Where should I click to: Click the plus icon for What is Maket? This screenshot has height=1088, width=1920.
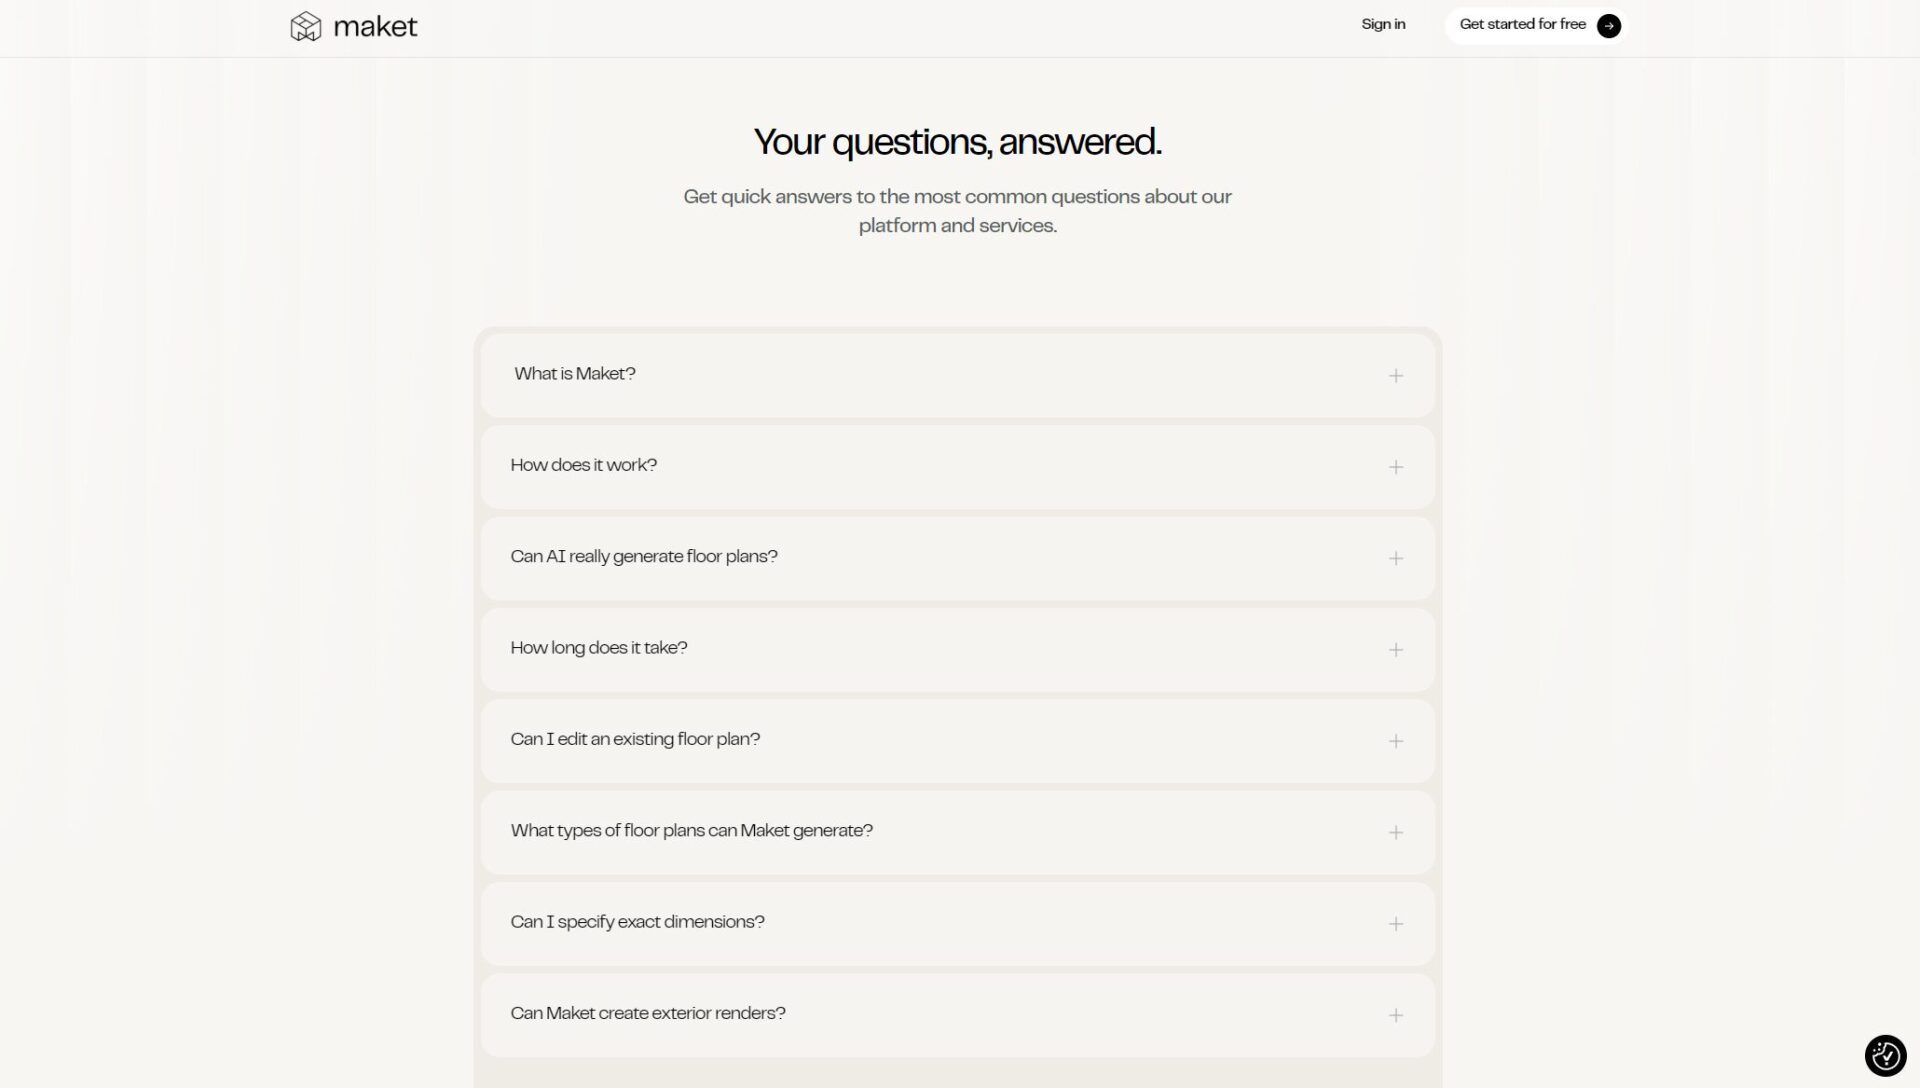1396,376
